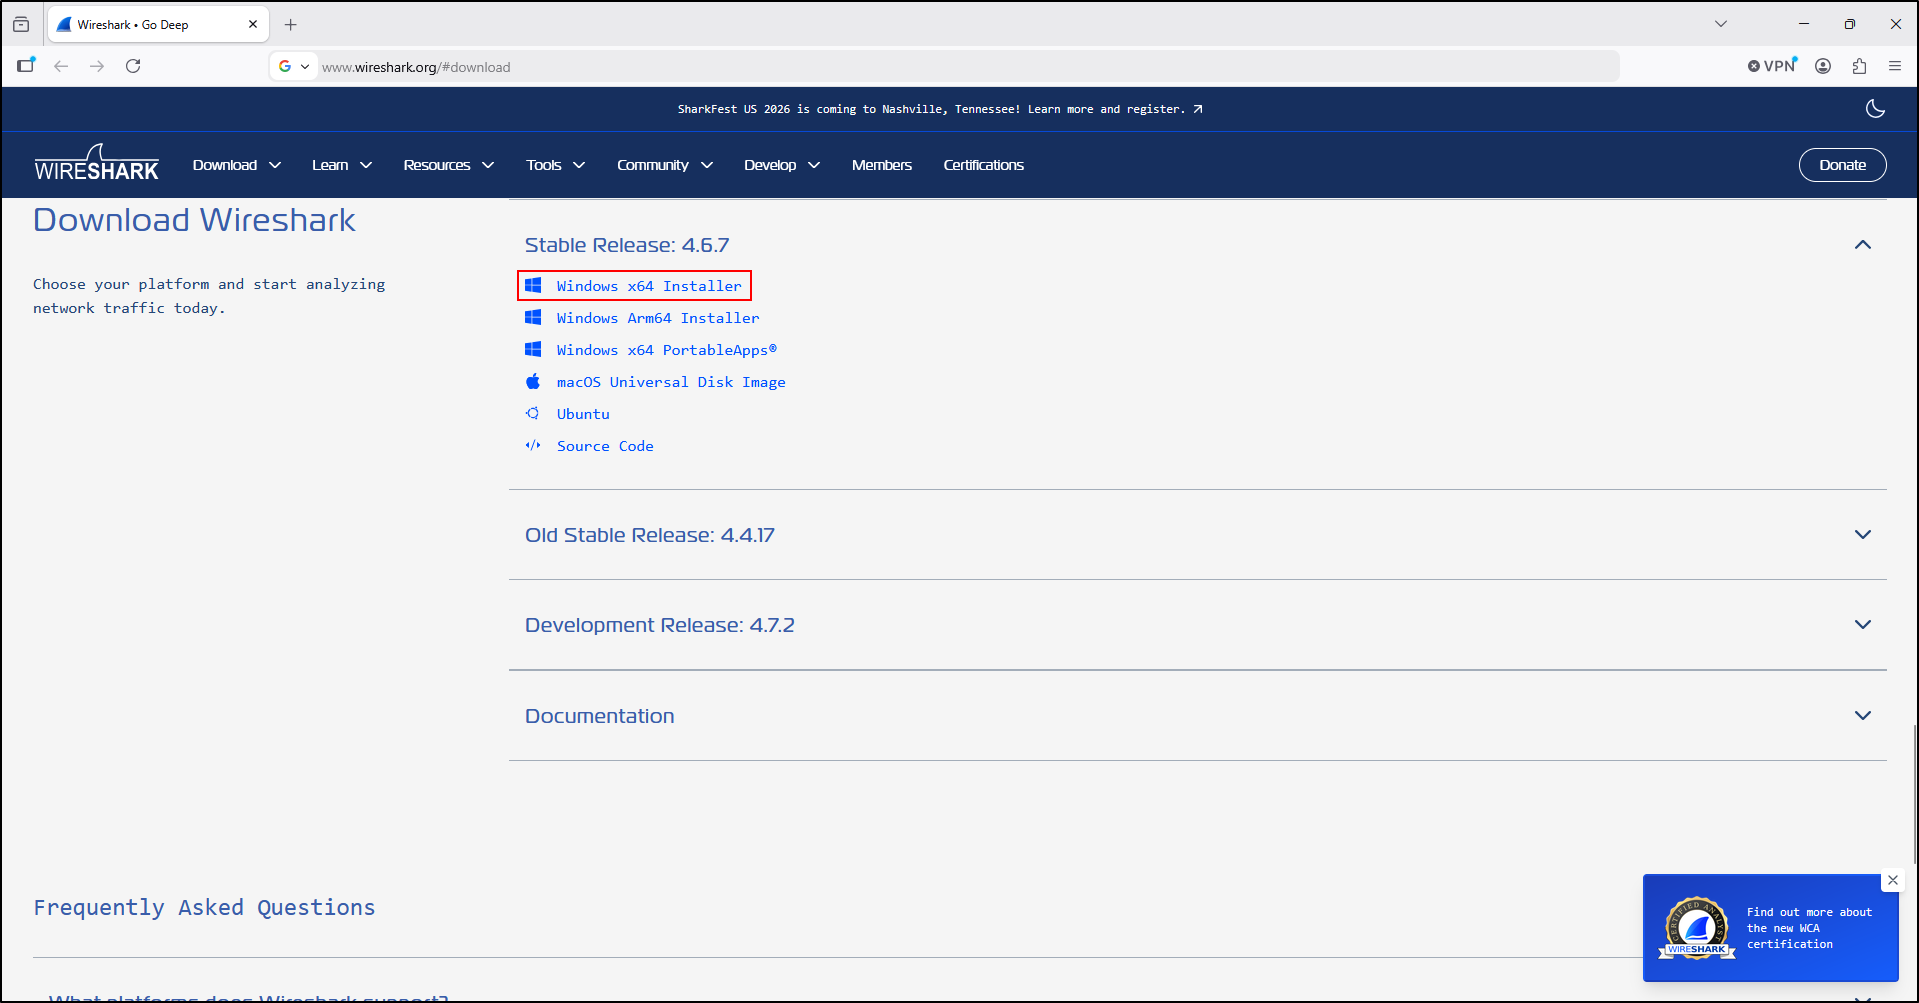This screenshot has height=1003, width=1919.
Task: Toggle dark mode with the moon icon
Action: pyautogui.click(x=1875, y=109)
